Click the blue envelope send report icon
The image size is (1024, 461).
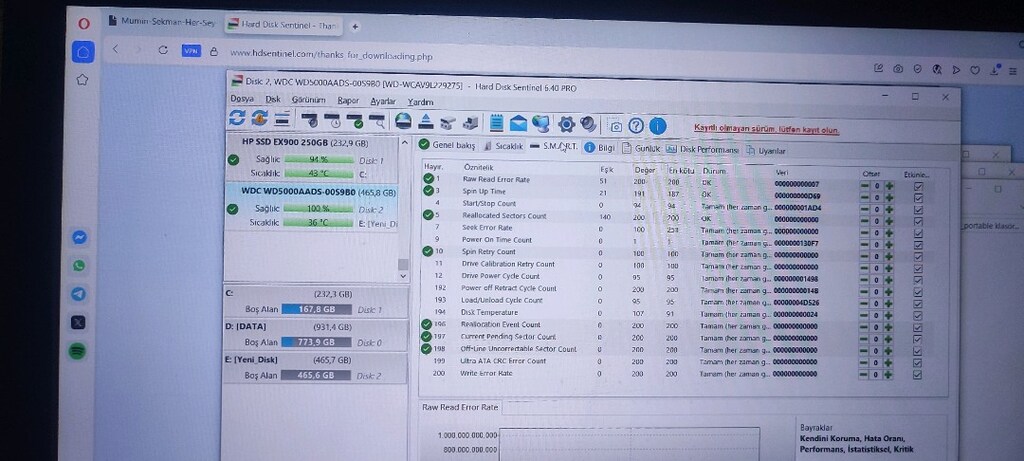[x=518, y=123]
